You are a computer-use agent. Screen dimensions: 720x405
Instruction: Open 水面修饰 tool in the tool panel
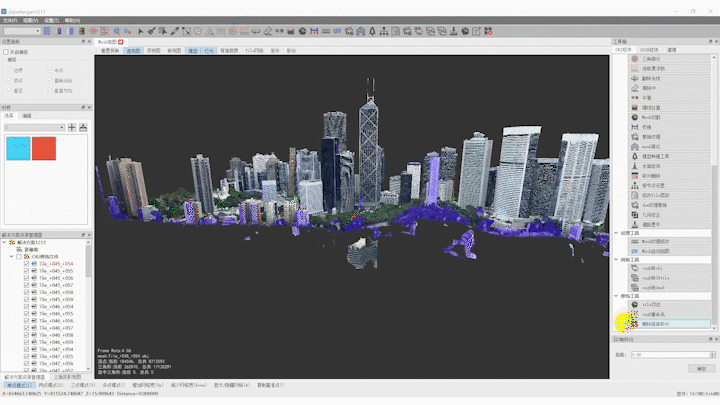669,166
